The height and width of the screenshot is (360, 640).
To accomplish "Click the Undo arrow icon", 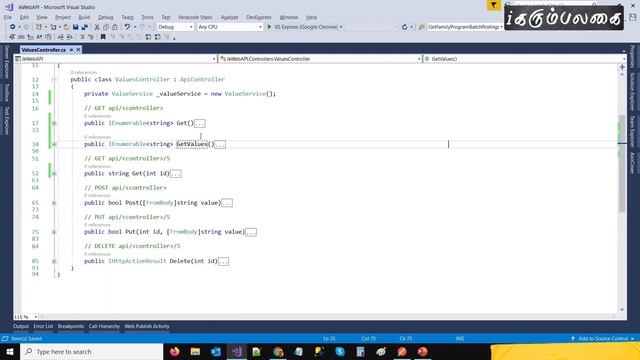I will pos(127,27).
